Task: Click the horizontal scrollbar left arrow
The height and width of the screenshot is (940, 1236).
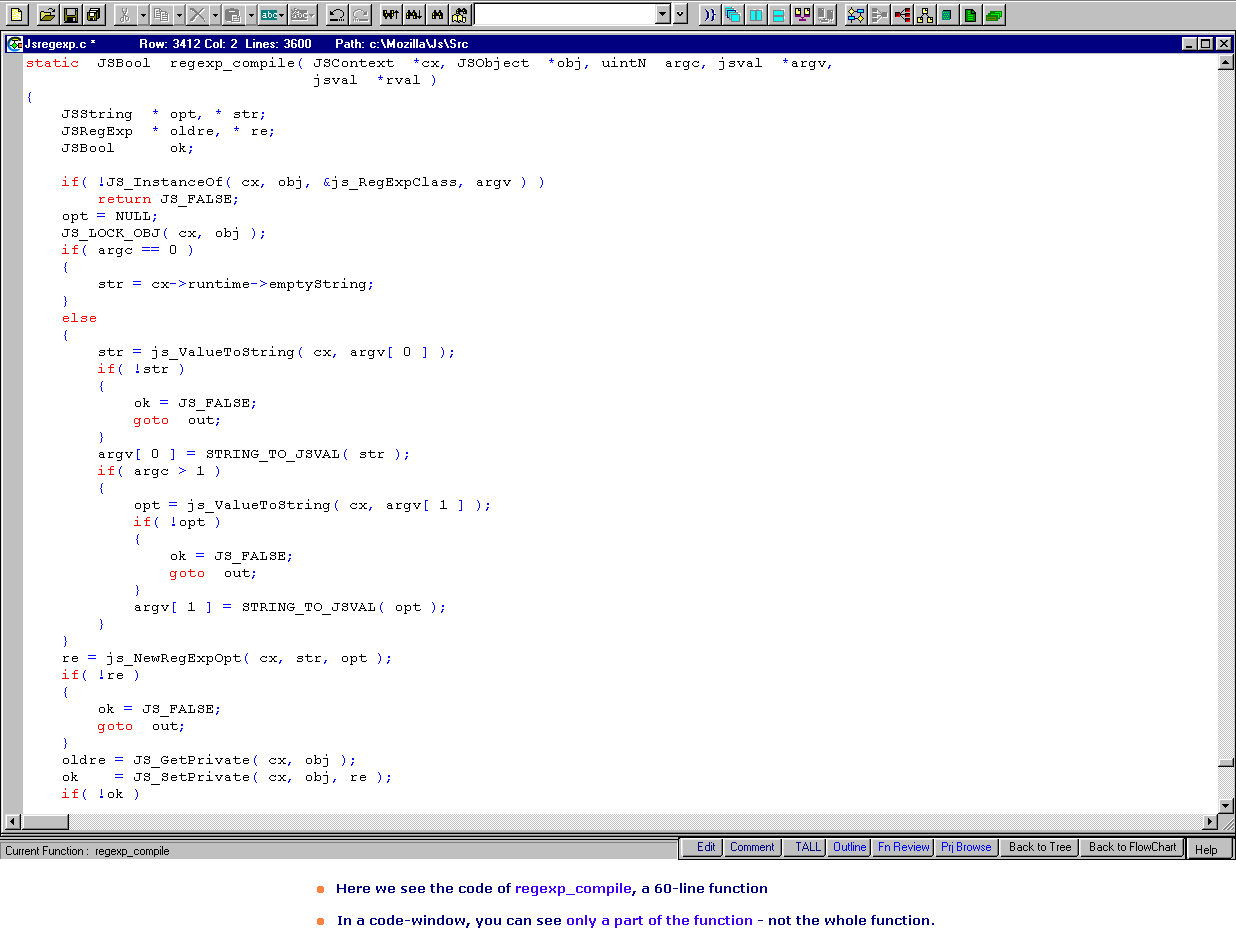Action: click(13, 822)
